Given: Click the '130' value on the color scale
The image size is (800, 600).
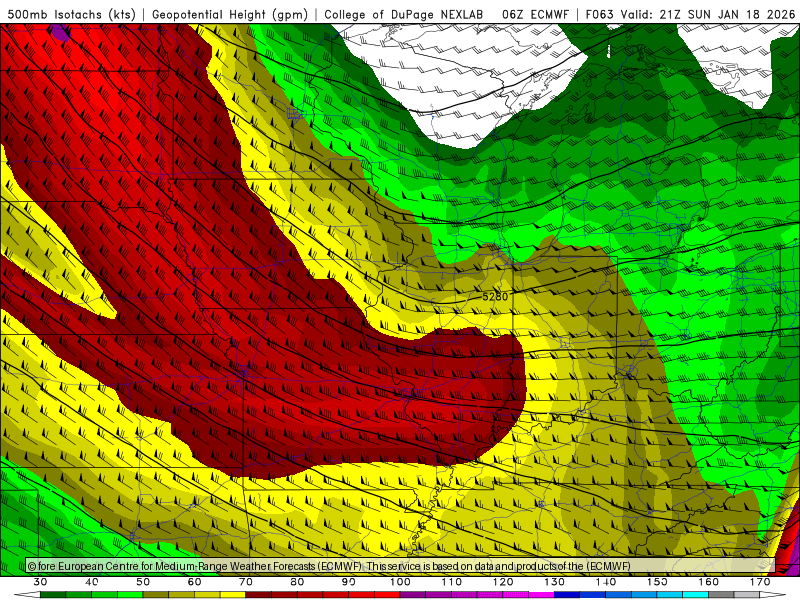Looking at the screenshot, I should pos(554,582).
